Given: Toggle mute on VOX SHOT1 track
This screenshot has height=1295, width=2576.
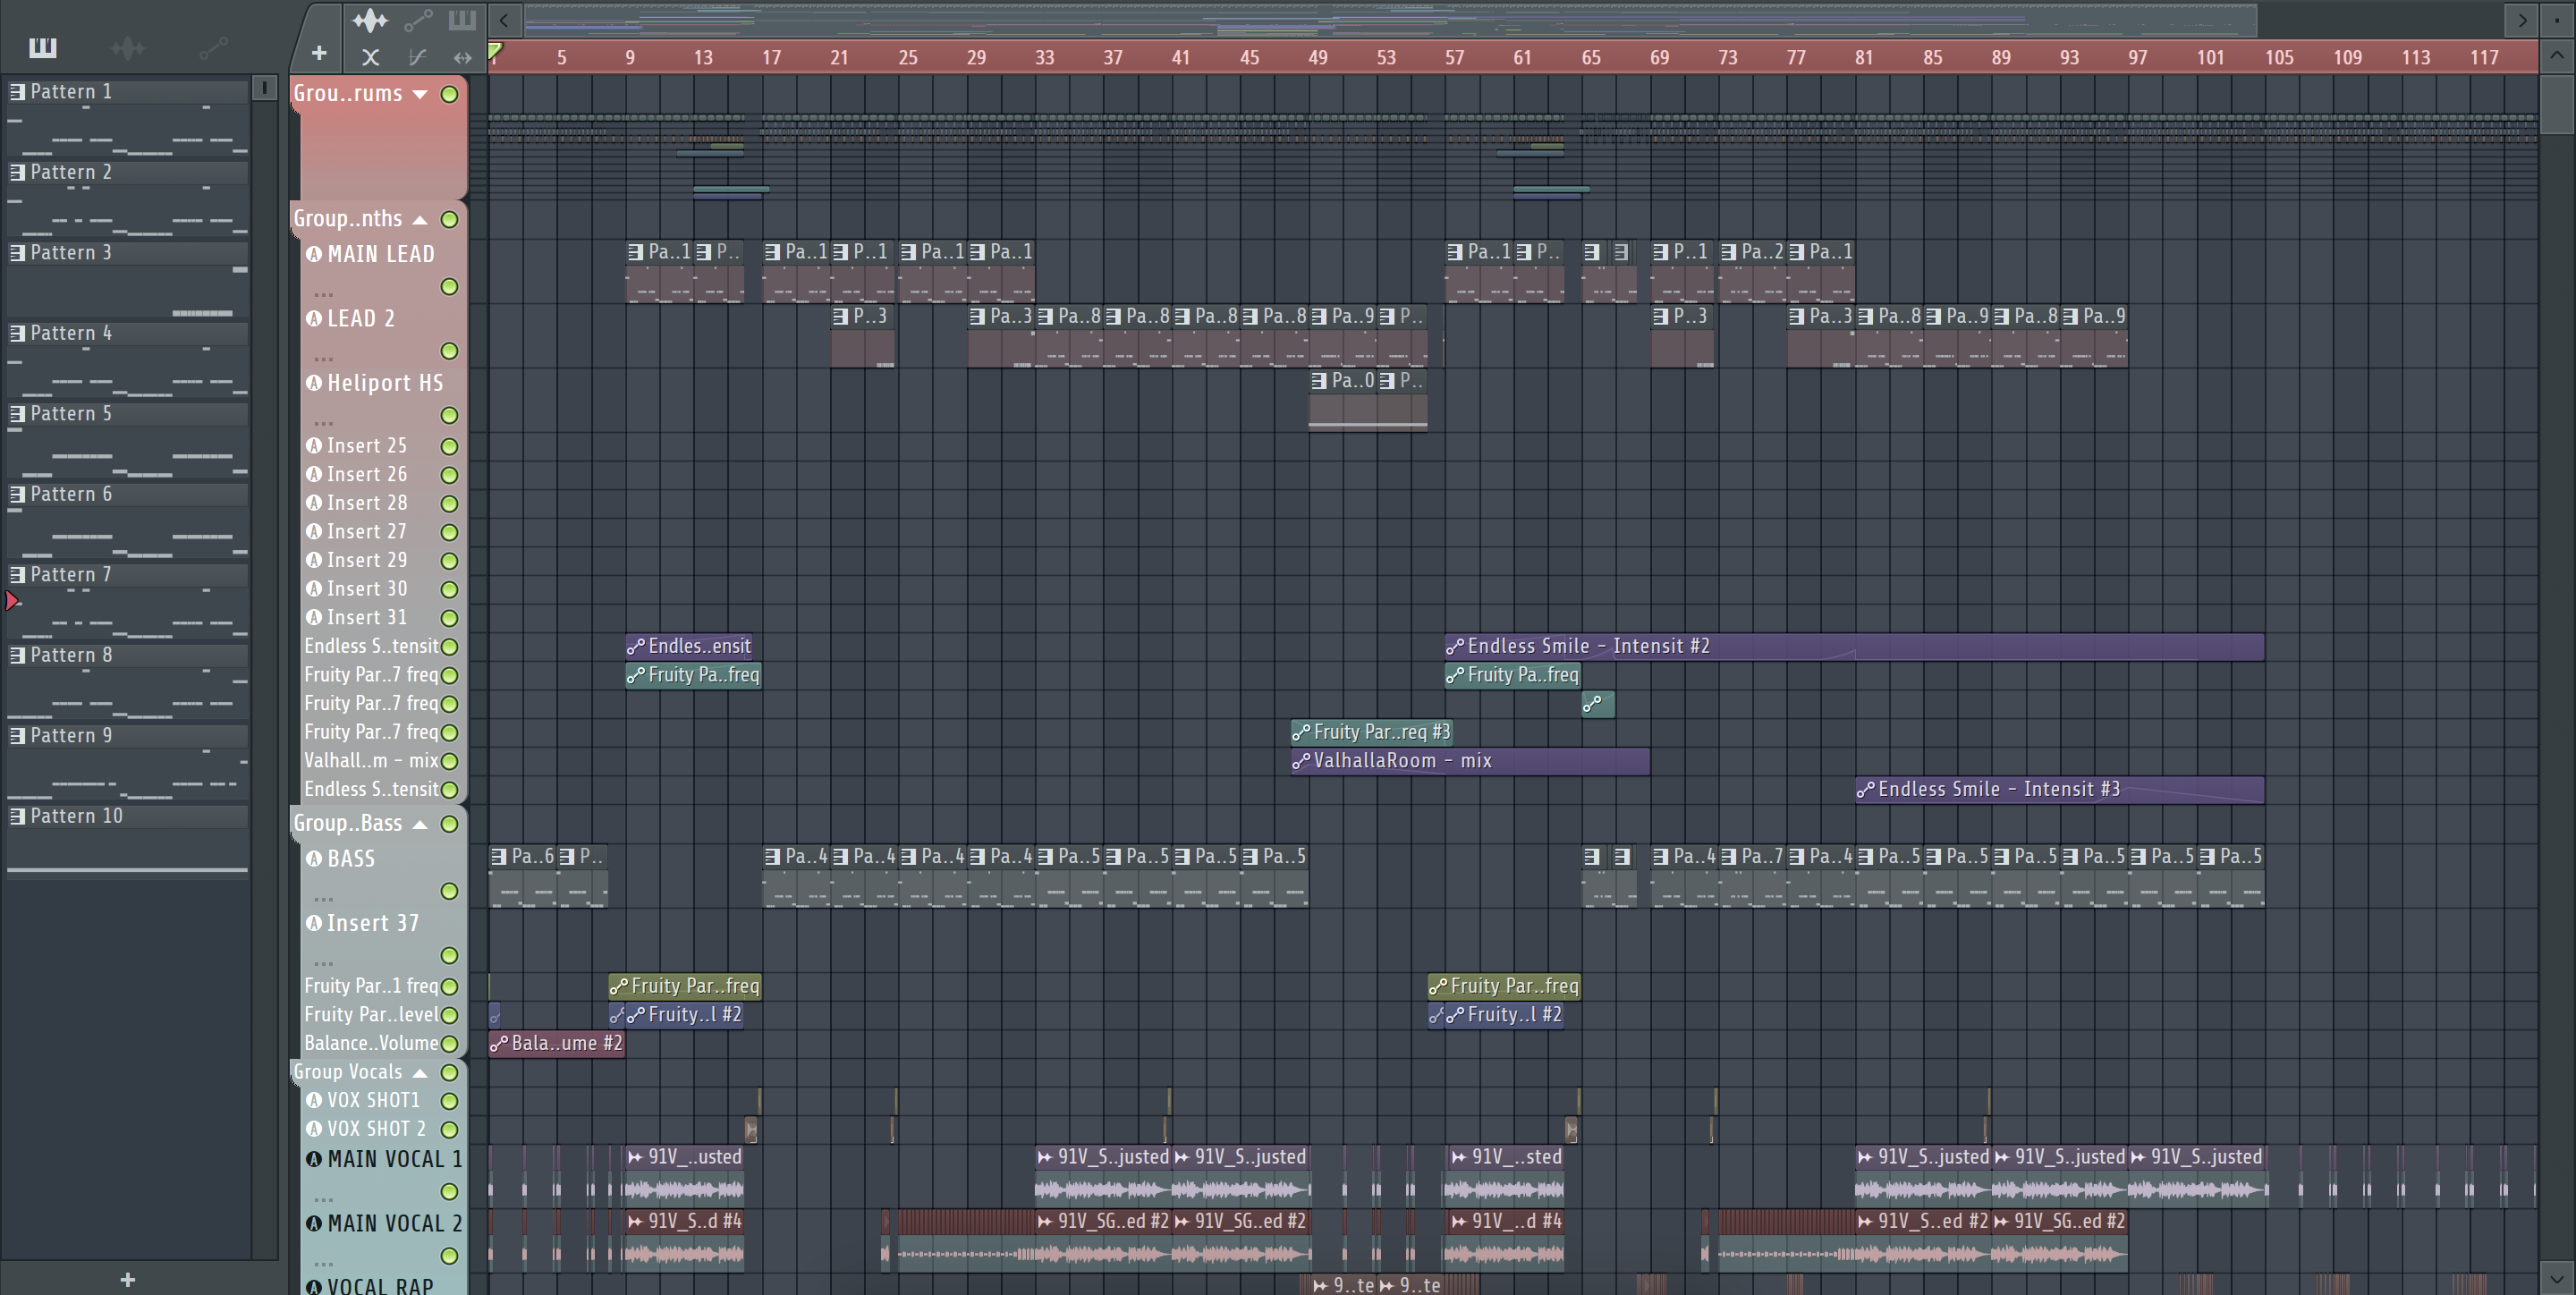Looking at the screenshot, I should [450, 1101].
